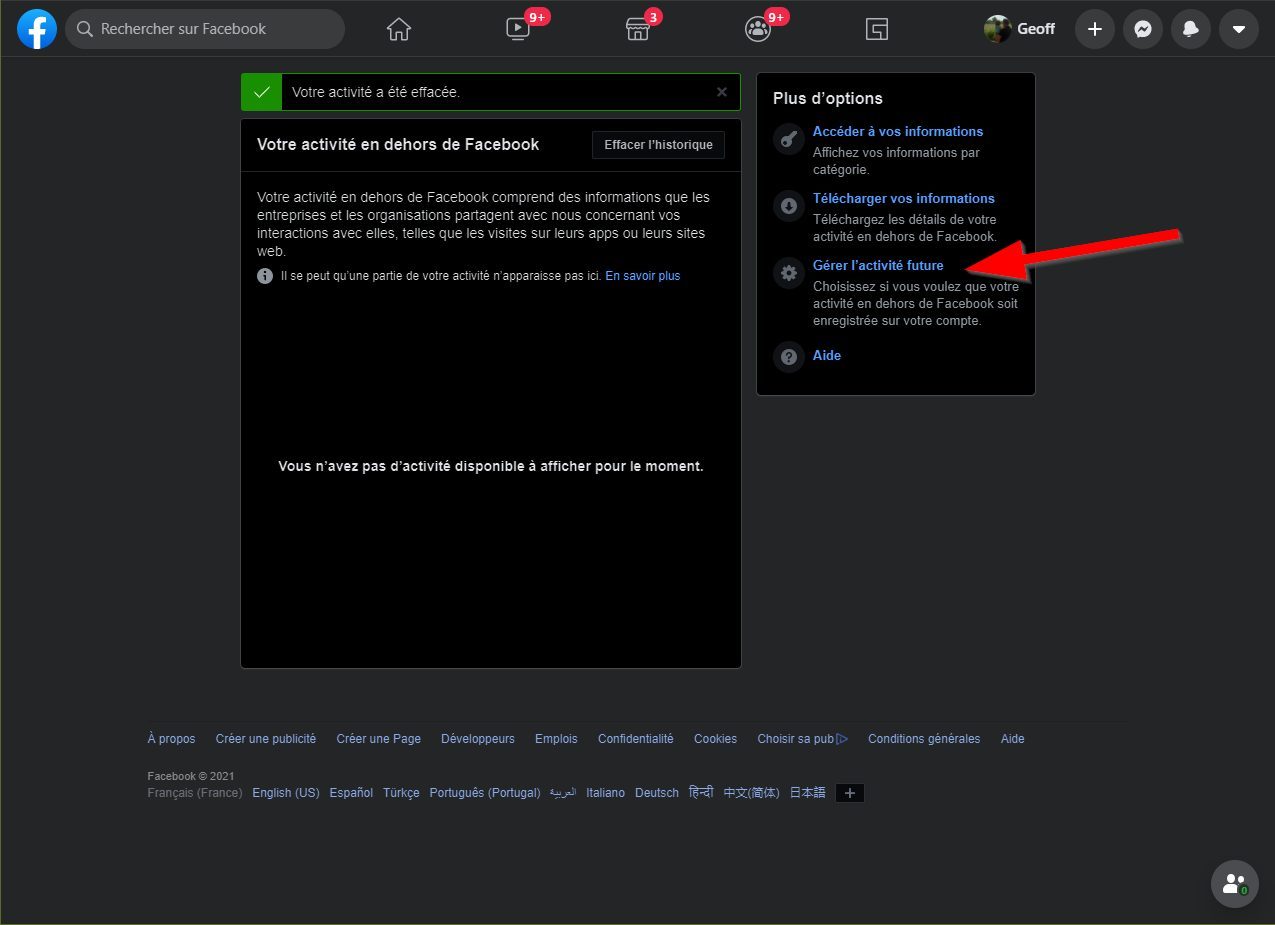1275x925 pixels.
Task: Open Télécharger vos informations link
Action: 904,198
